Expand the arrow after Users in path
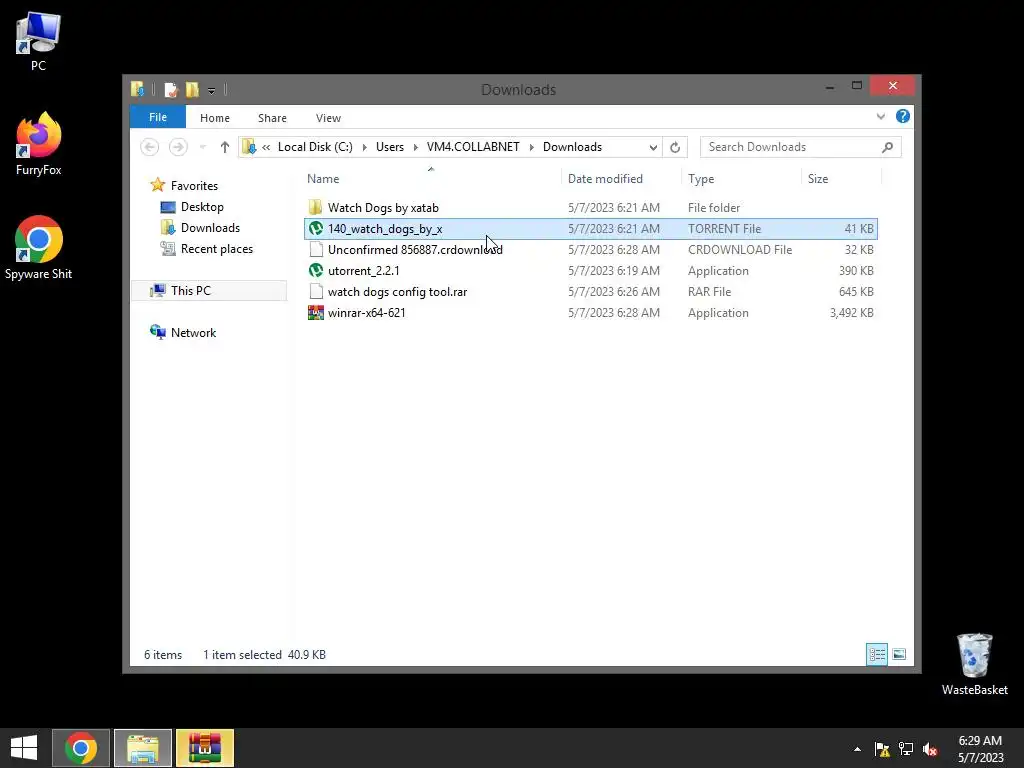The image size is (1024, 768). click(415, 147)
